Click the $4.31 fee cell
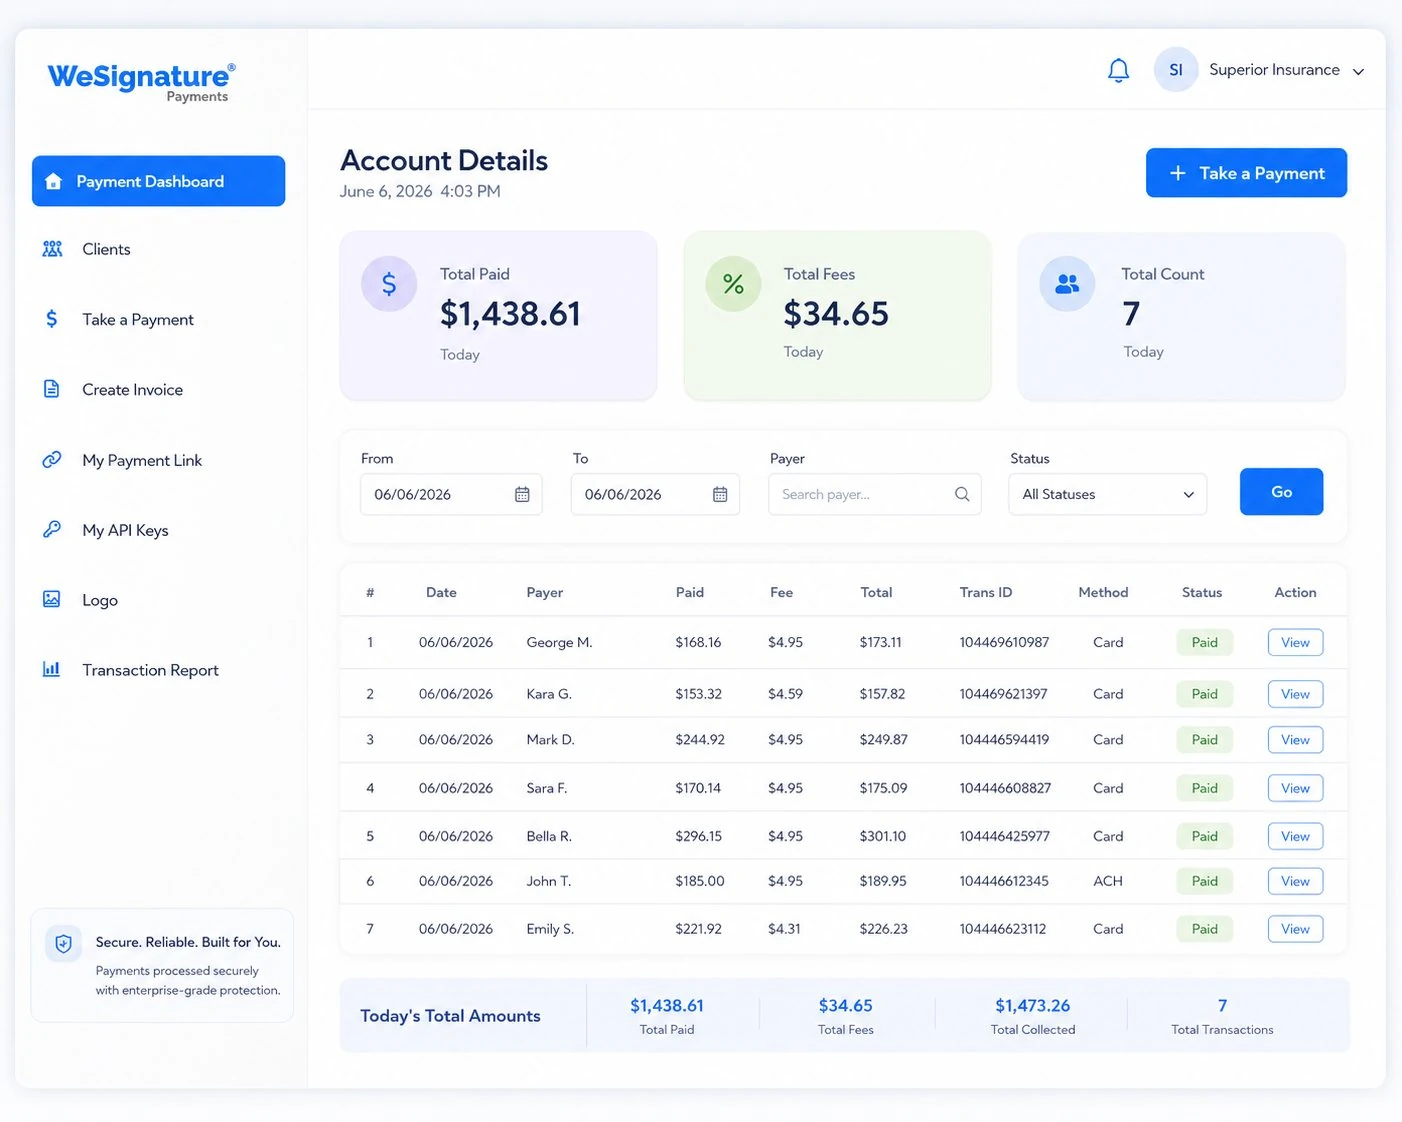This screenshot has height=1122, width=1402. [x=784, y=929]
